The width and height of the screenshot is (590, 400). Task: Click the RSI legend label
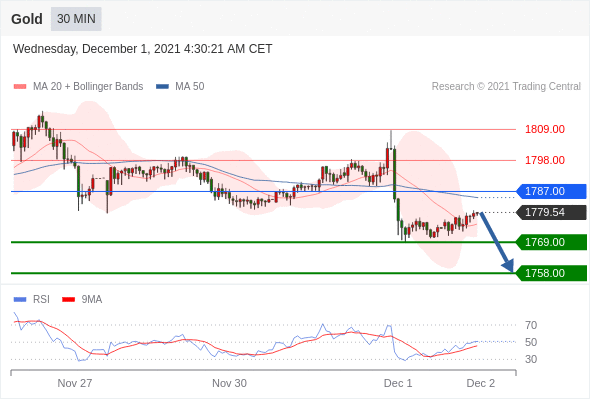[41, 300]
